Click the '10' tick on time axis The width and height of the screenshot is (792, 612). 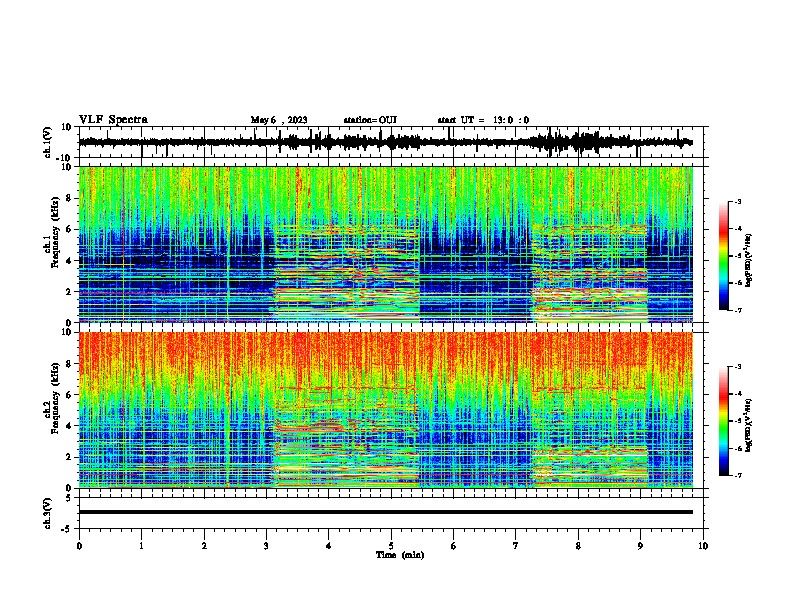tap(703, 546)
